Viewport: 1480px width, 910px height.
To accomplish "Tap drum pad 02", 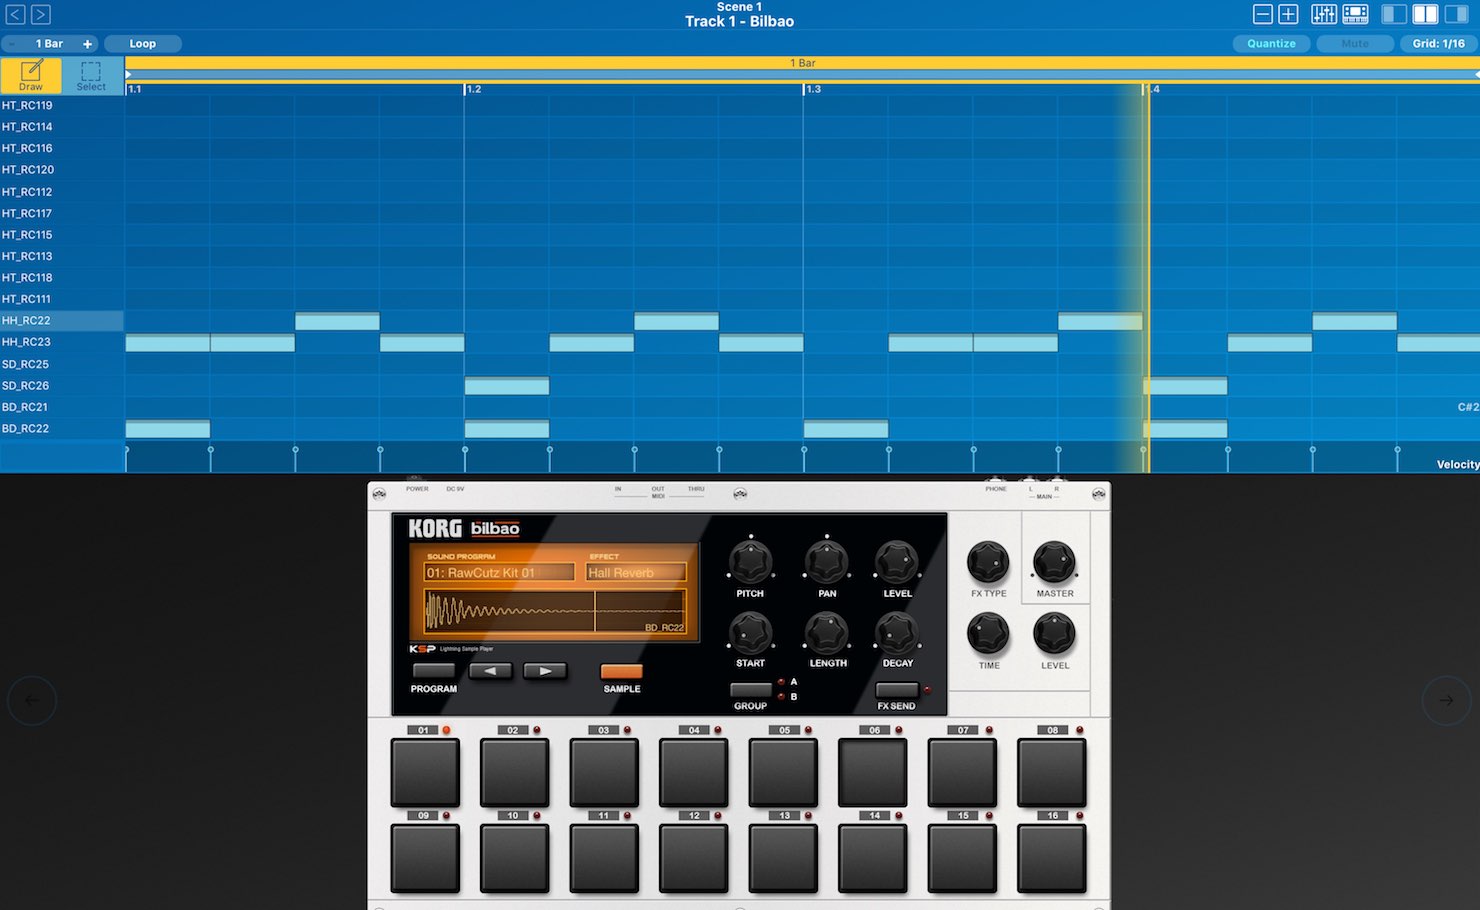I will pyautogui.click(x=515, y=772).
